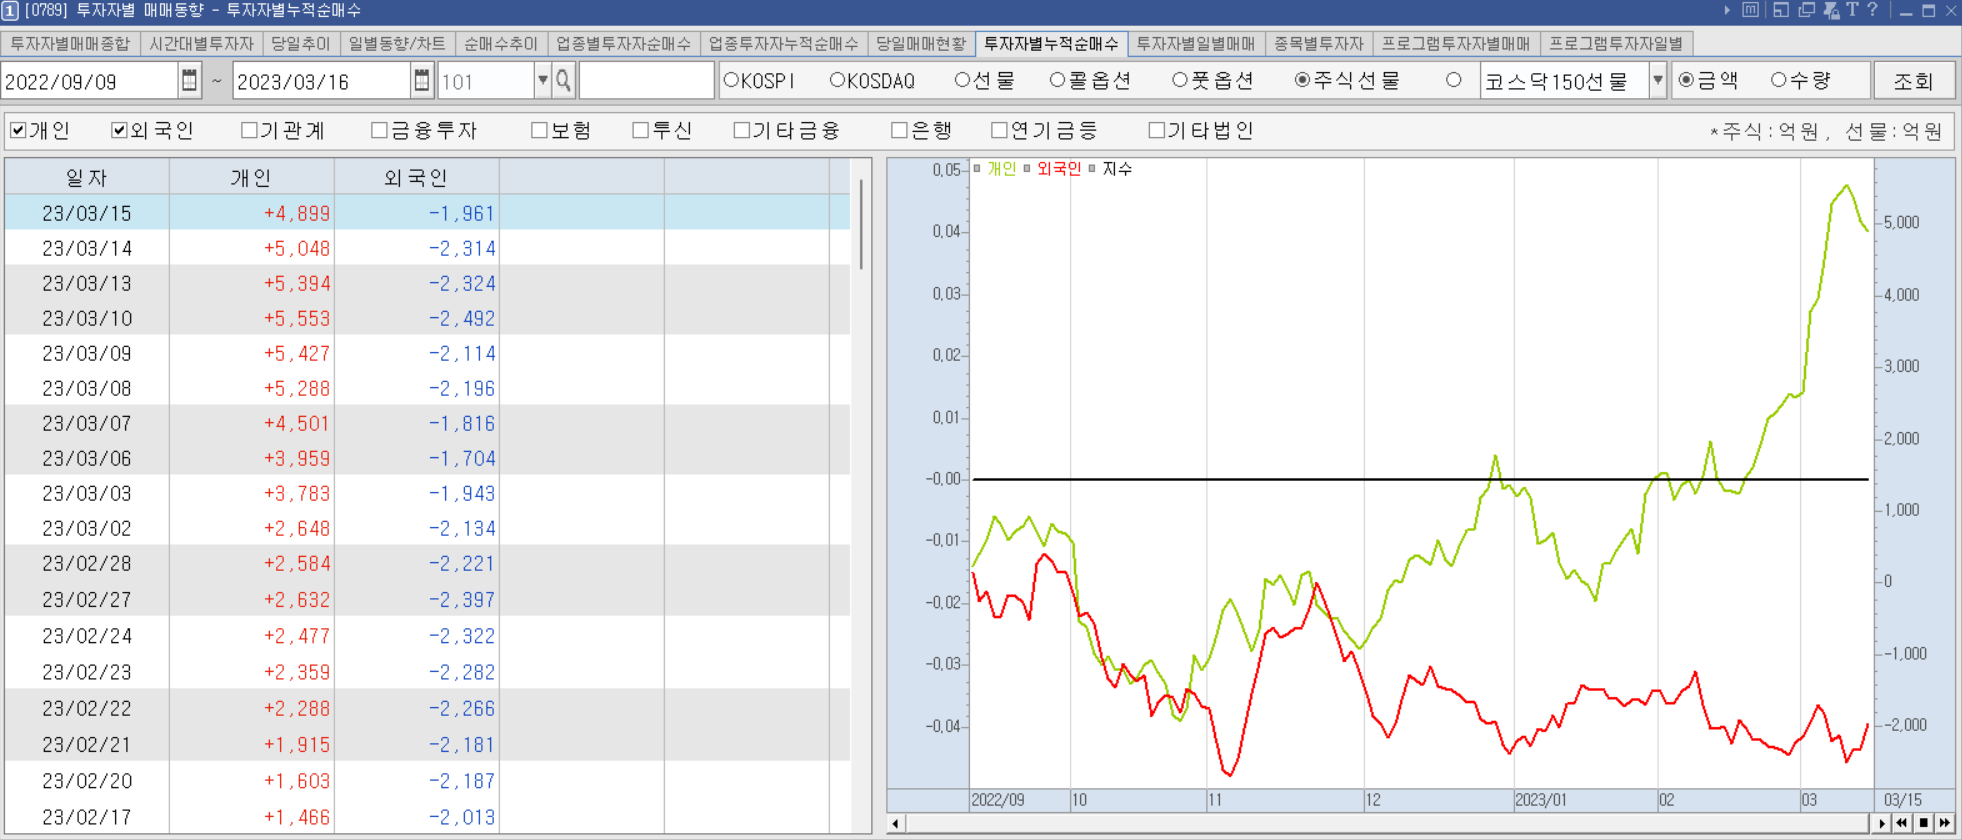Click the chart horizontal scrollbar track
Image resolution: width=1962 pixels, height=840 pixels.
coord(1388,823)
